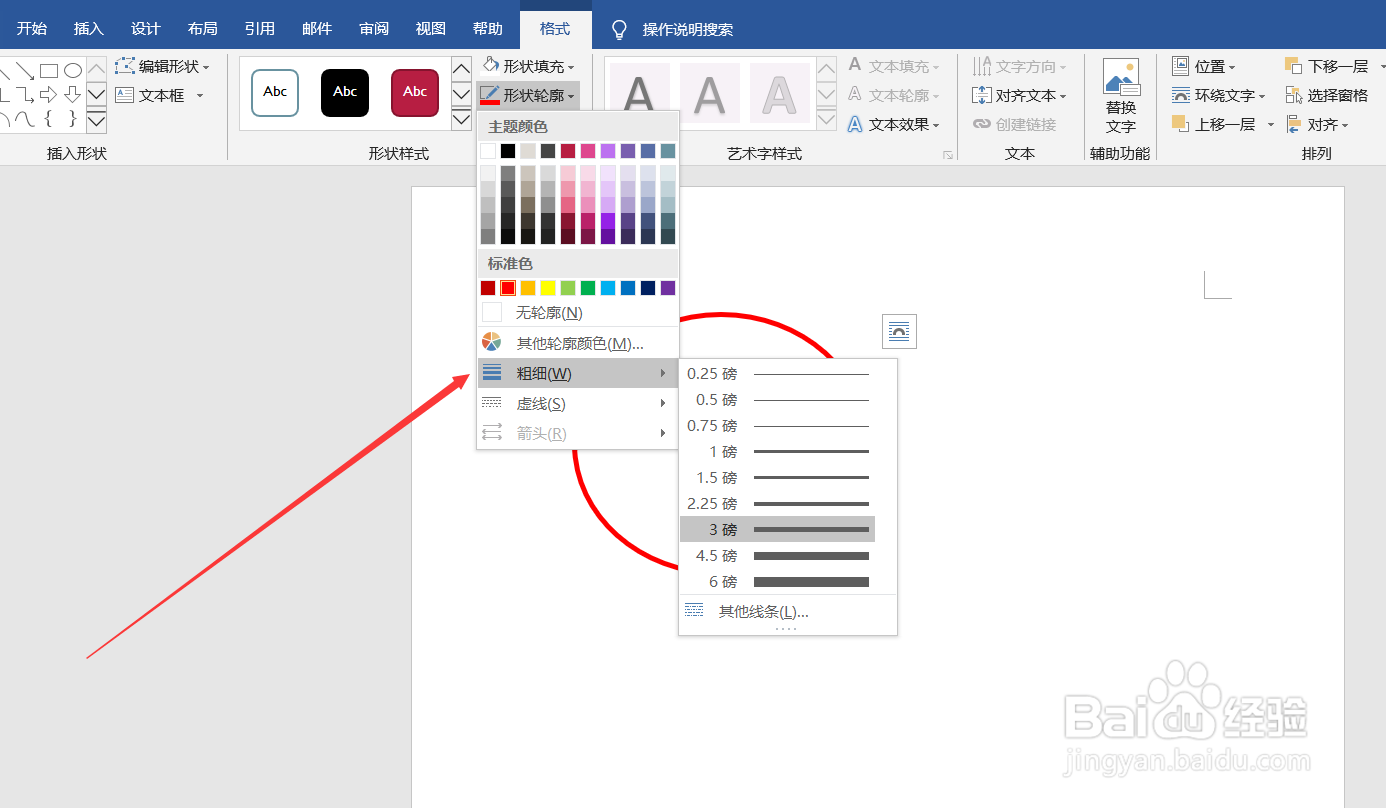The image size is (1386, 808).
Task: Open the Help tab
Action: [x=488, y=29]
